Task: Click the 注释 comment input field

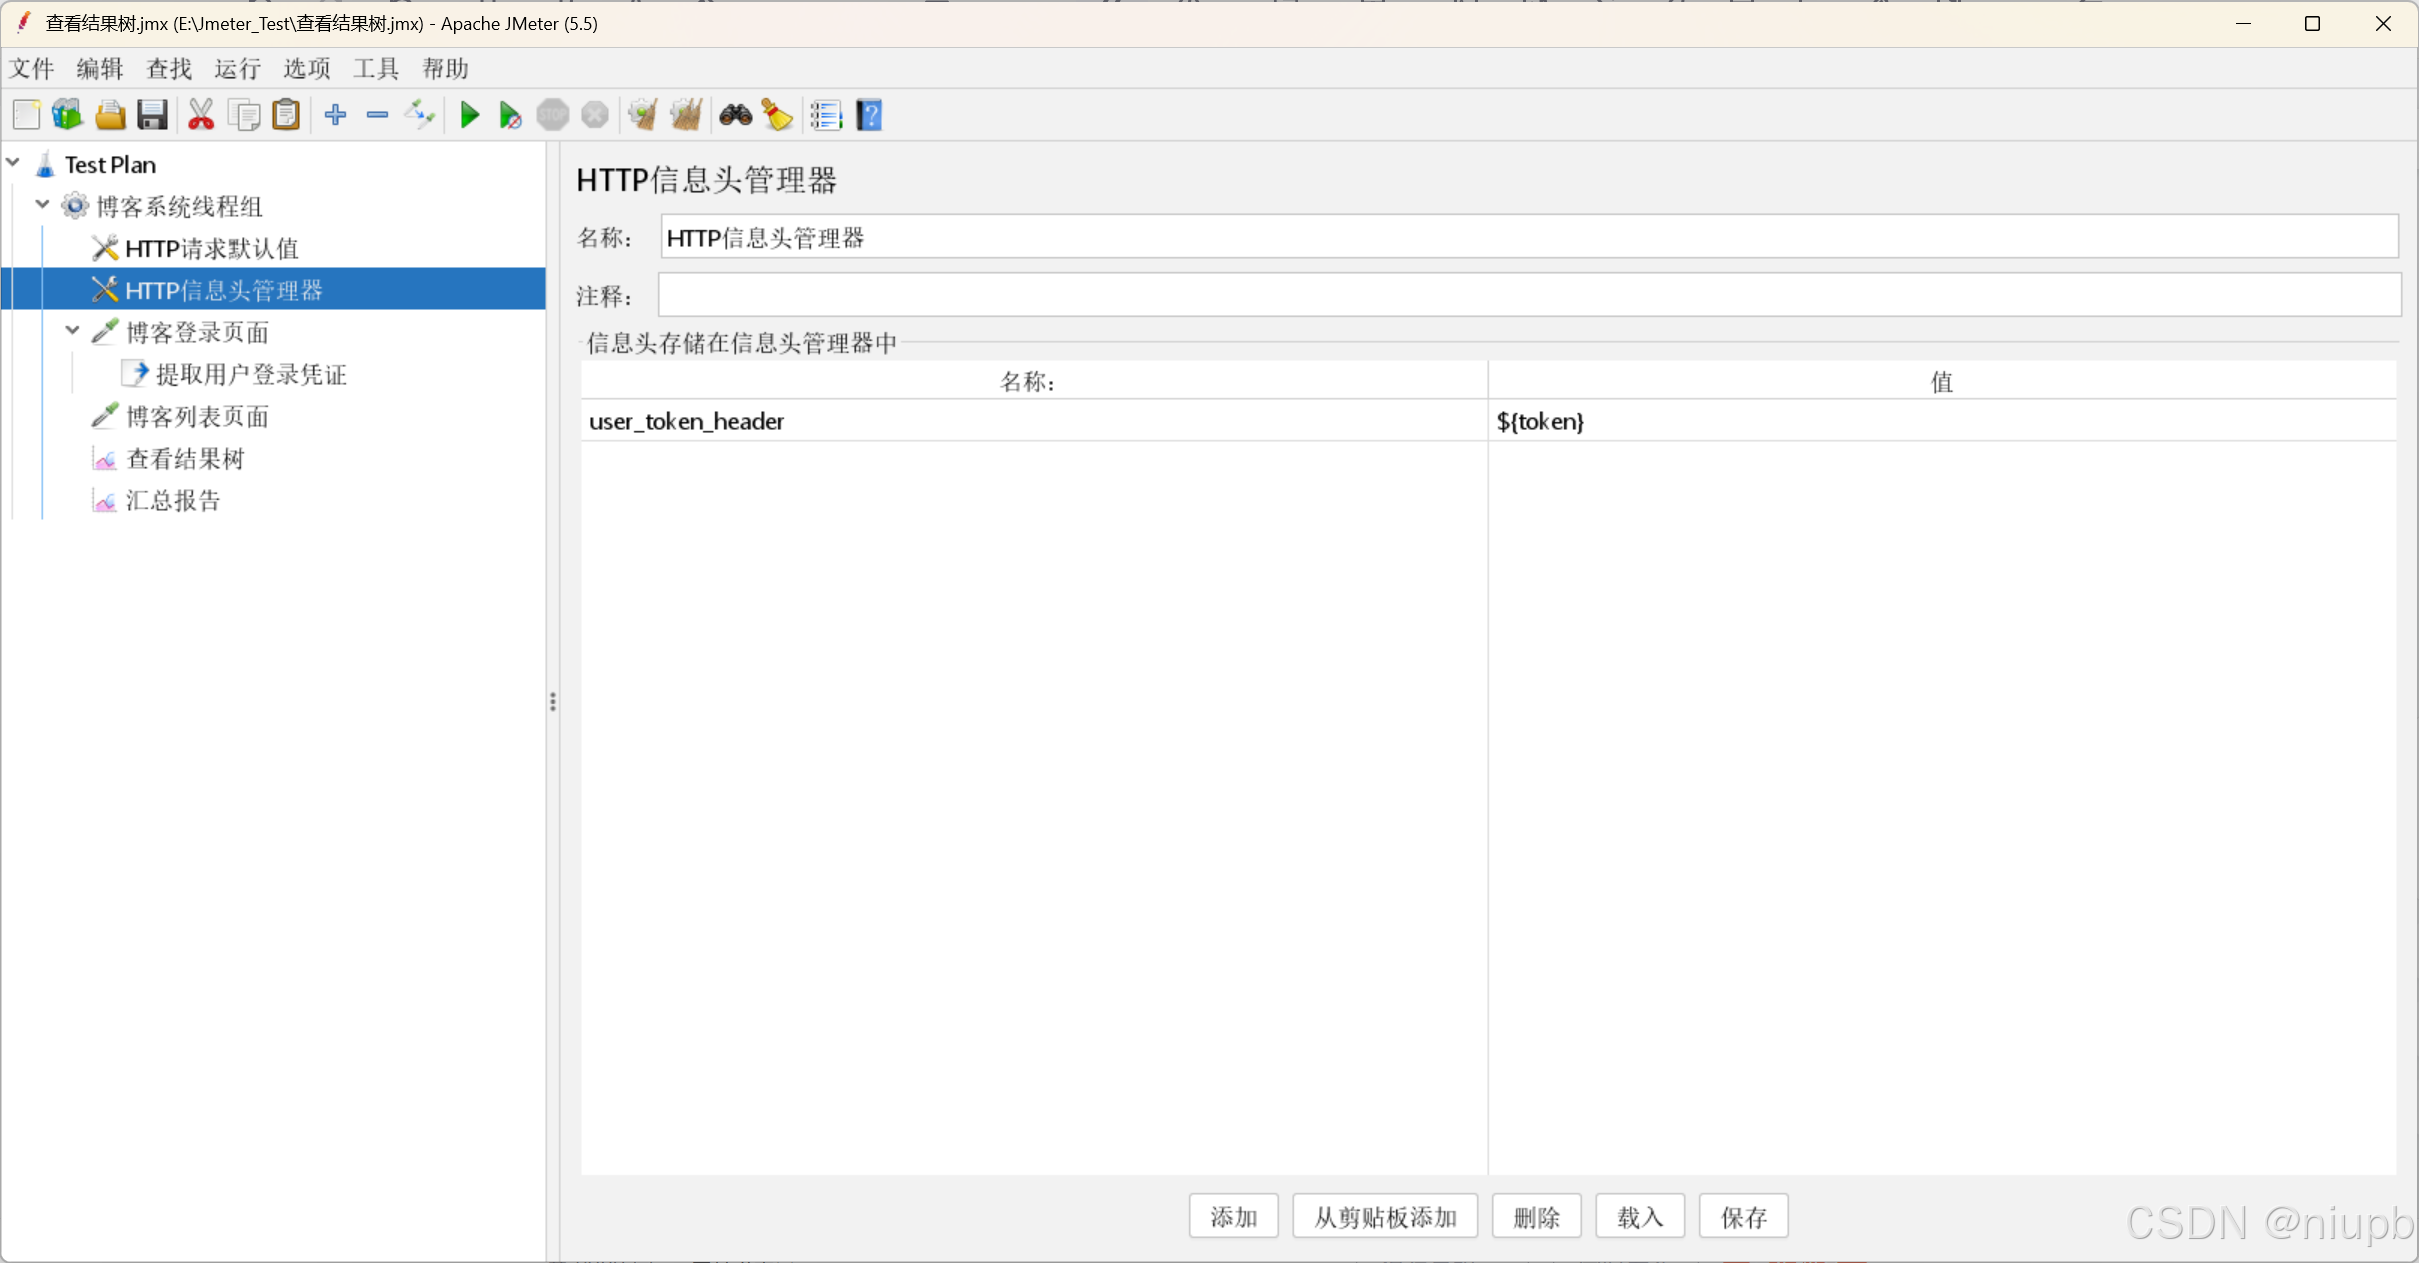Action: (1528, 295)
